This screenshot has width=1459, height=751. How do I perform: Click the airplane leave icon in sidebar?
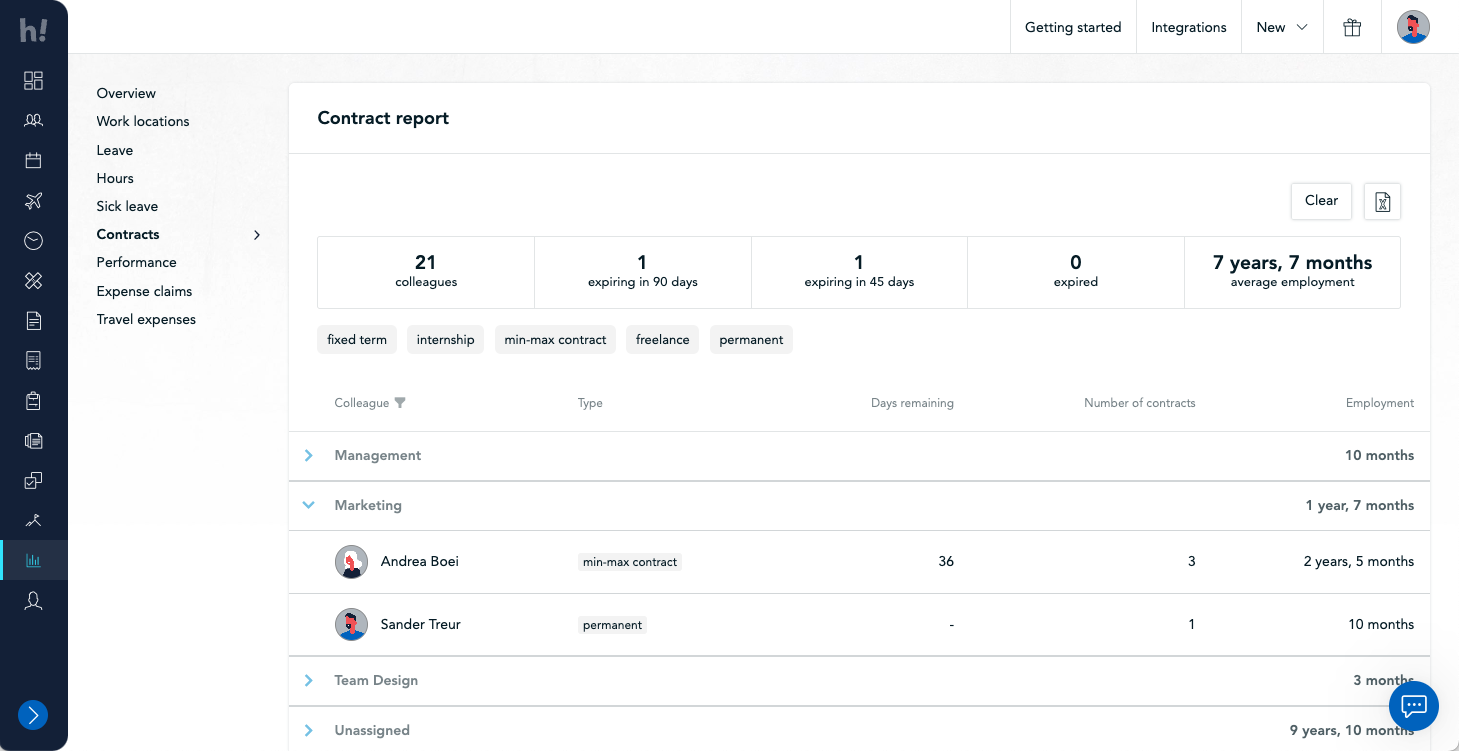point(33,201)
